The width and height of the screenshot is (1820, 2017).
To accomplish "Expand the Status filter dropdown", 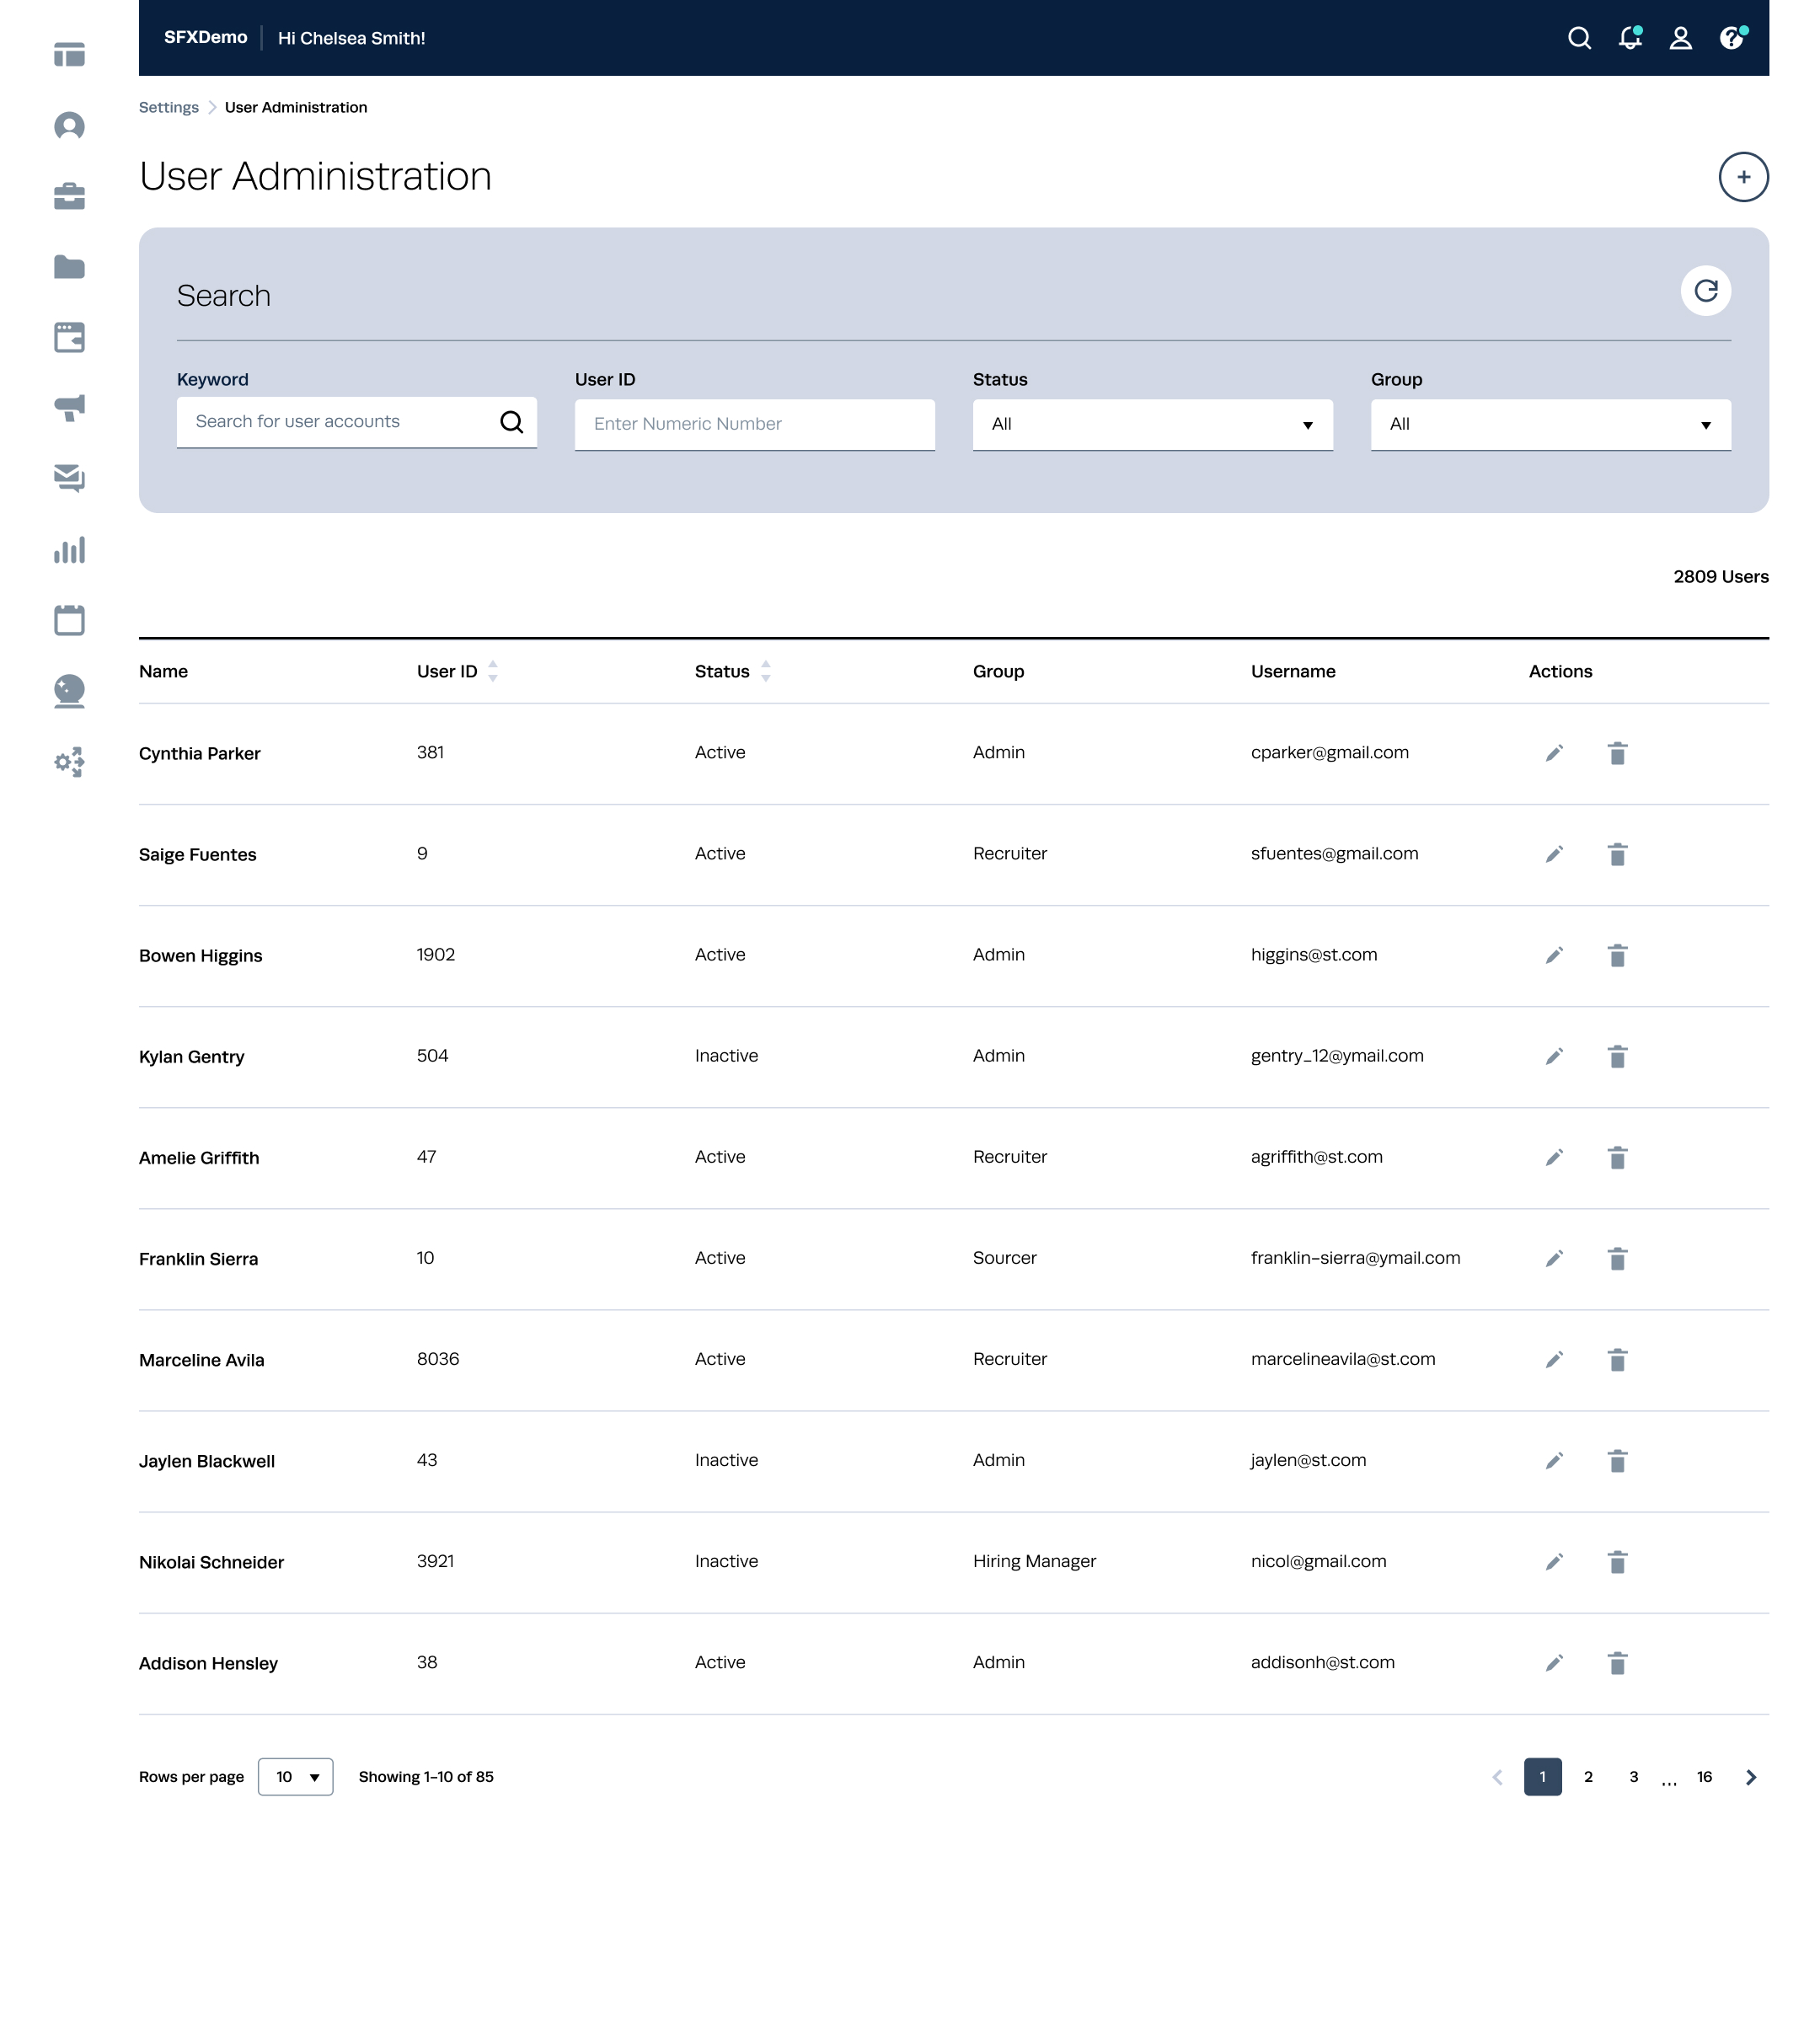I will point(1152,424).
